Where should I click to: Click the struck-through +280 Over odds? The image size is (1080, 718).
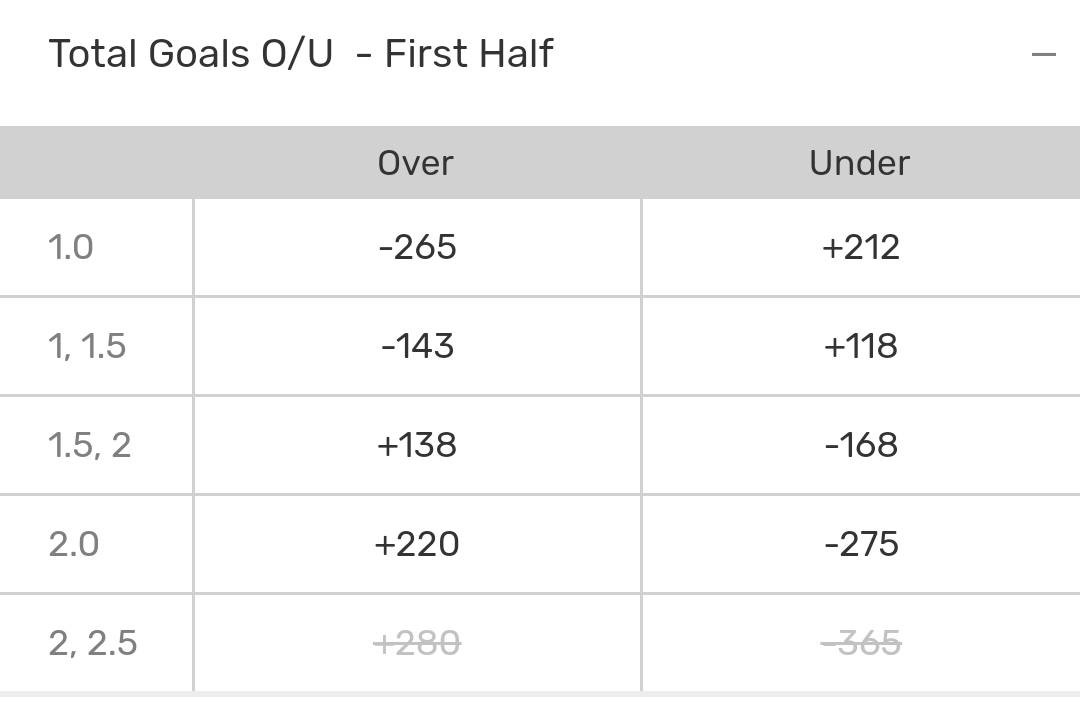[417, 643]
